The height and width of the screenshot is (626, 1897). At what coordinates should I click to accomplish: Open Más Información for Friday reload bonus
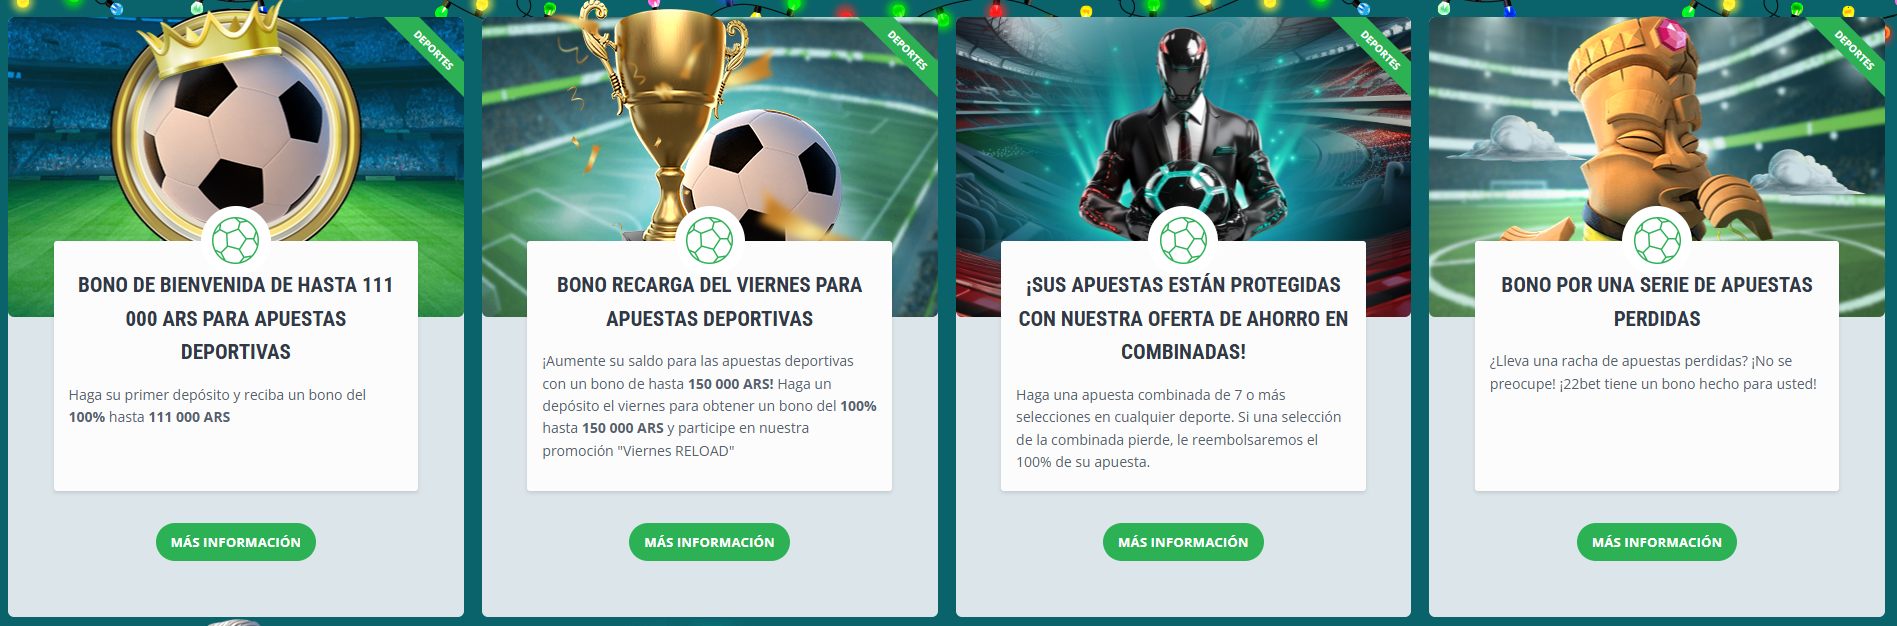709,542
